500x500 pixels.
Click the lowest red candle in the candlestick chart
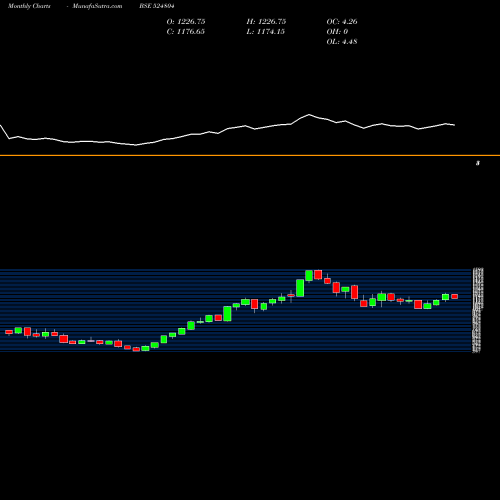(x=136, y=349)
